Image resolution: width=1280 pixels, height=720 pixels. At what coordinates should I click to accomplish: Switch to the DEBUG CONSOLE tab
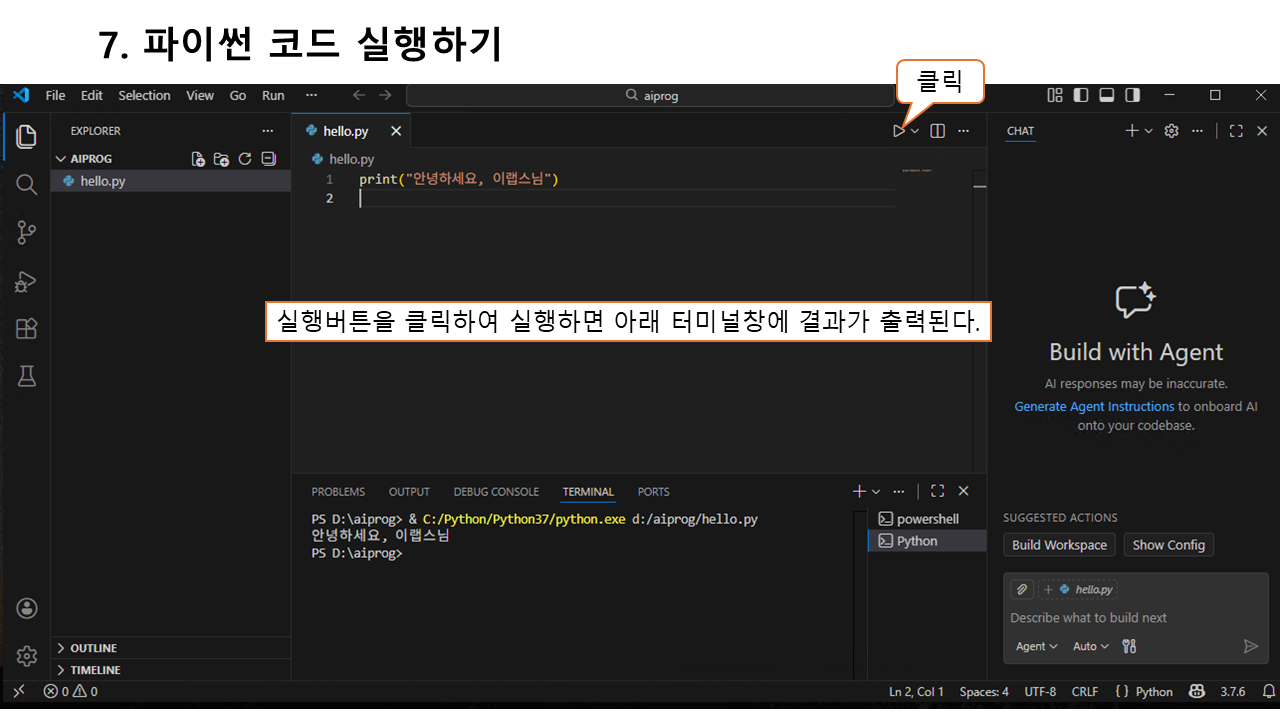496,492
